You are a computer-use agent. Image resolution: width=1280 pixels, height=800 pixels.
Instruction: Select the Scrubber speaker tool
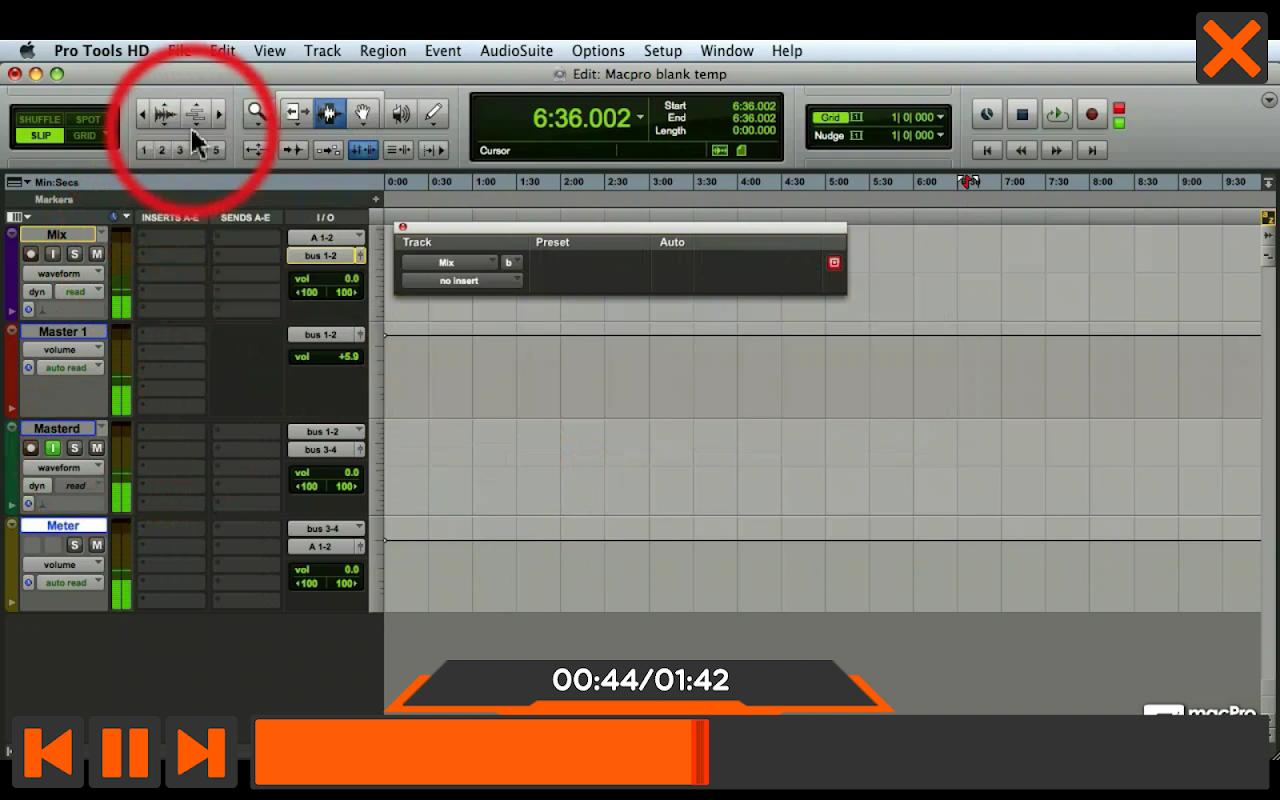(400, 114)
